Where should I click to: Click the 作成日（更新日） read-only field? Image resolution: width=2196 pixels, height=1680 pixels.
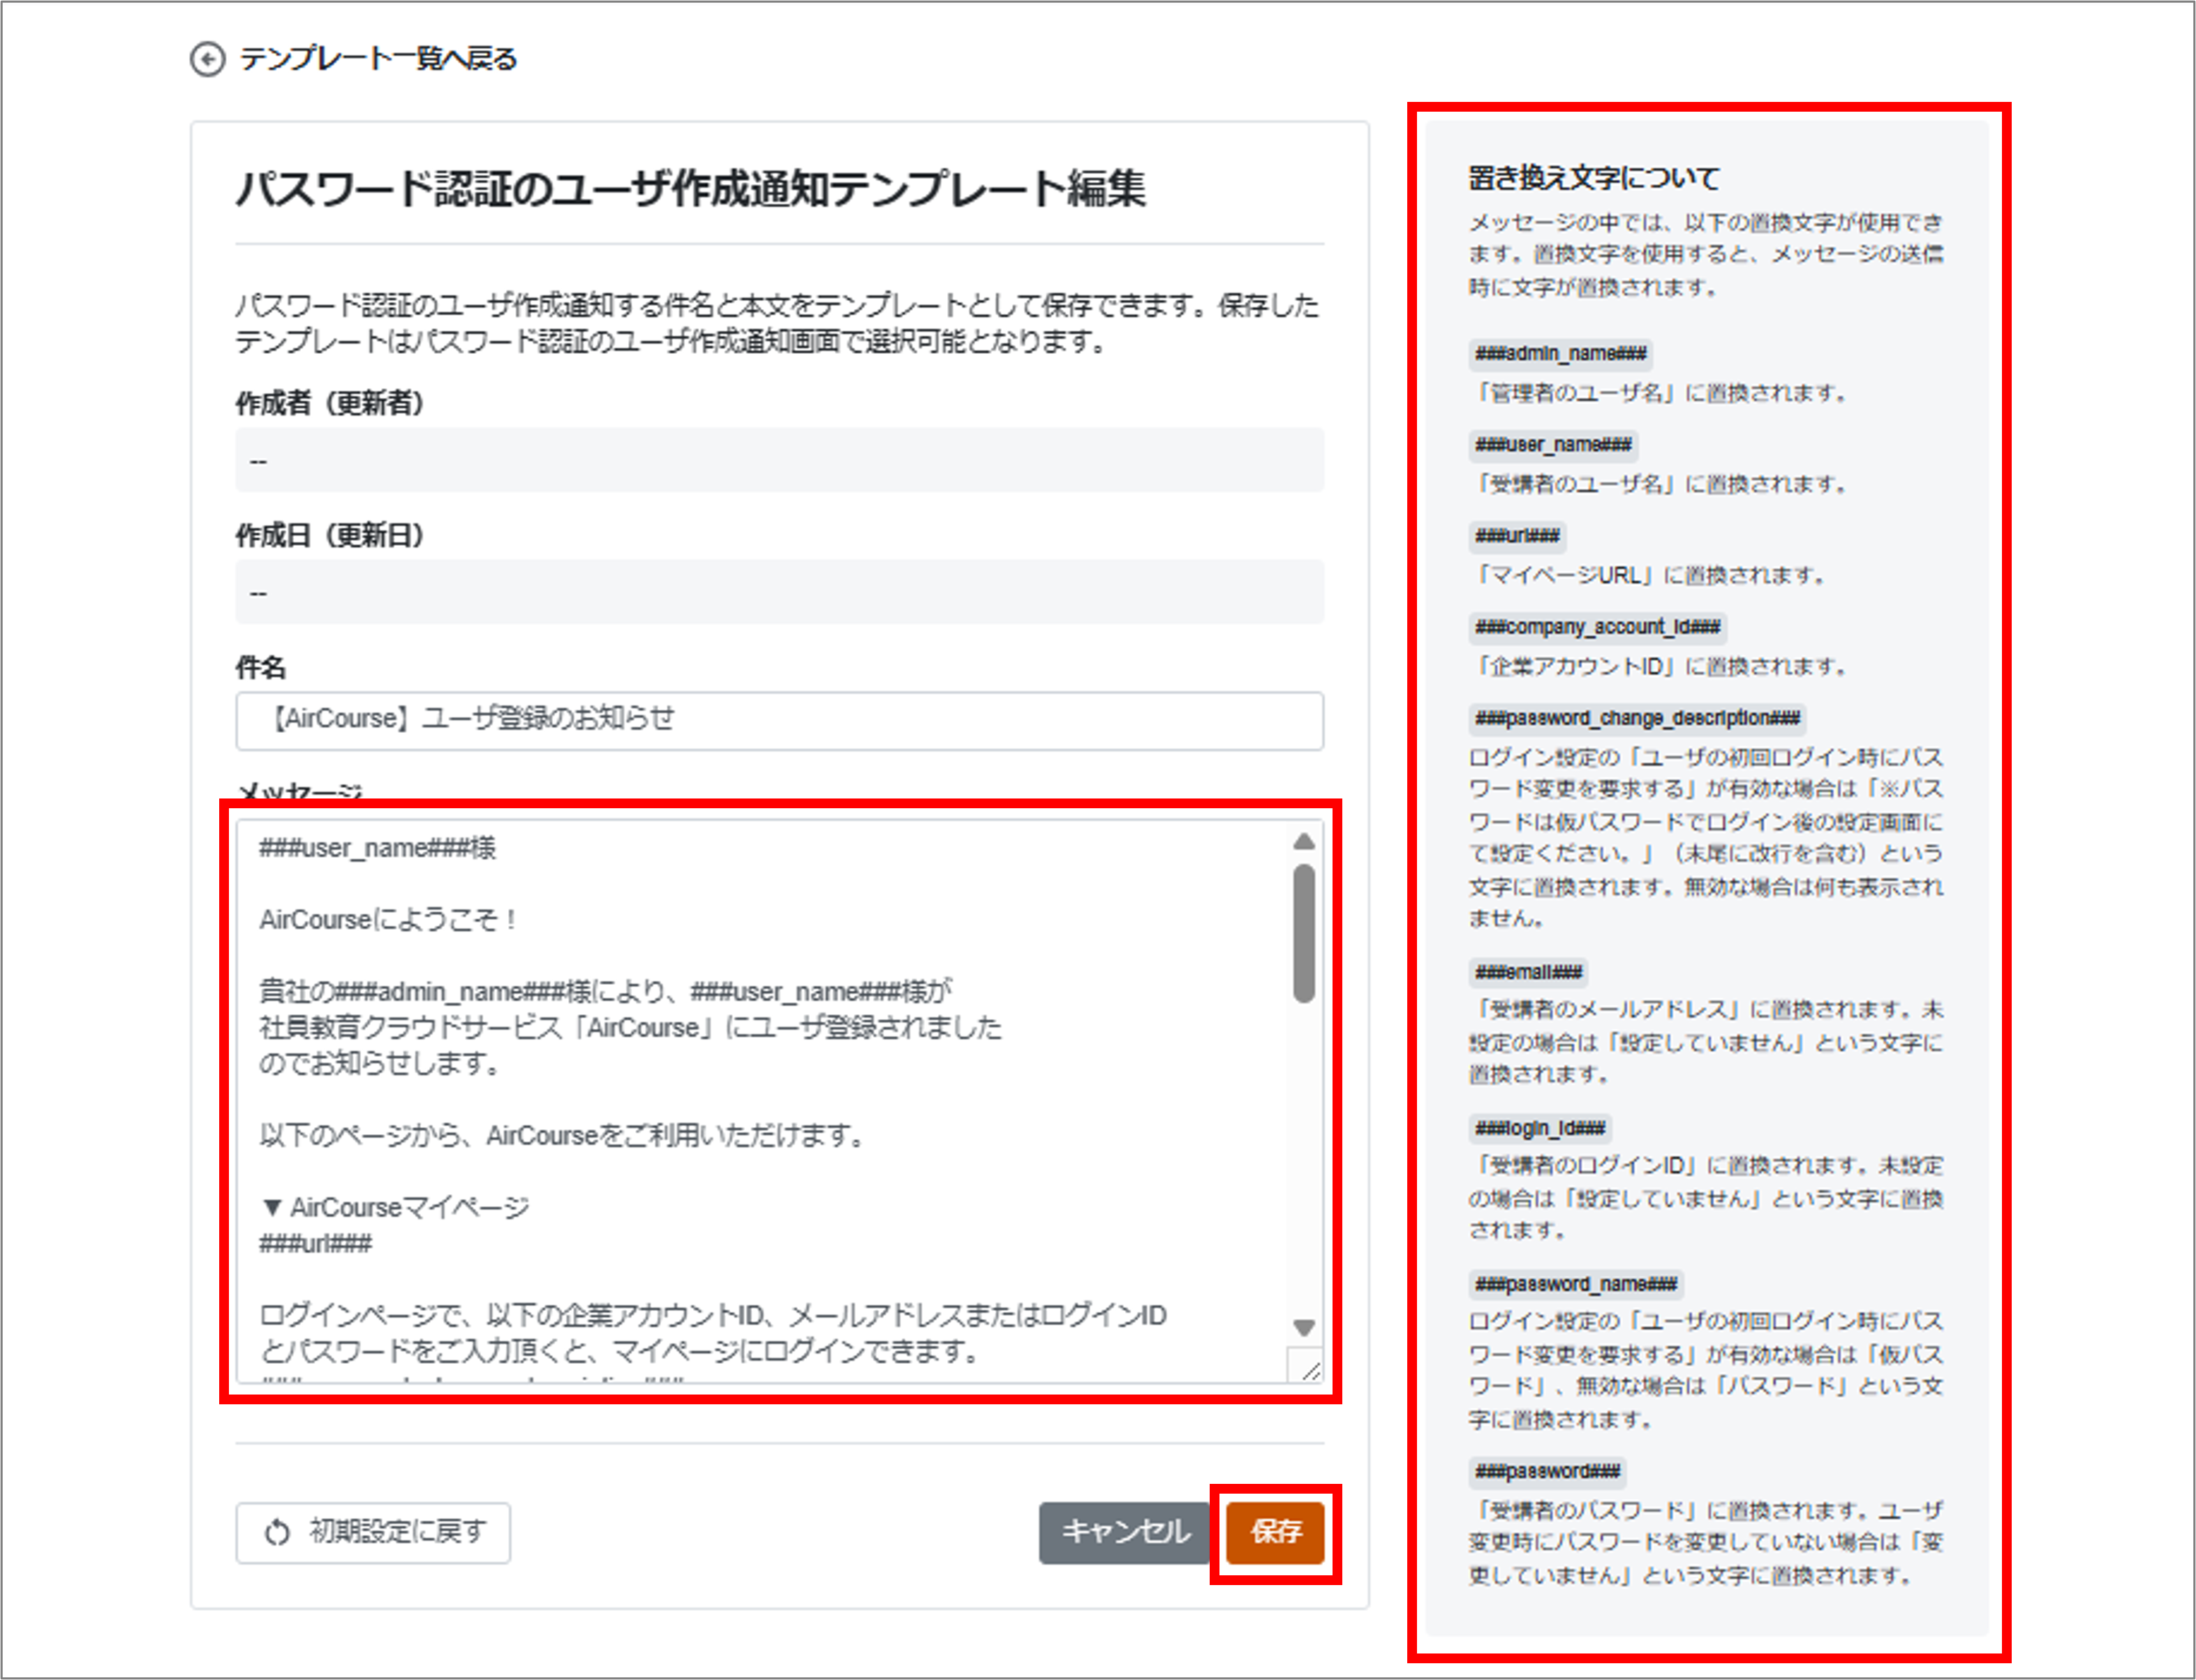click(x=779, y=592)
